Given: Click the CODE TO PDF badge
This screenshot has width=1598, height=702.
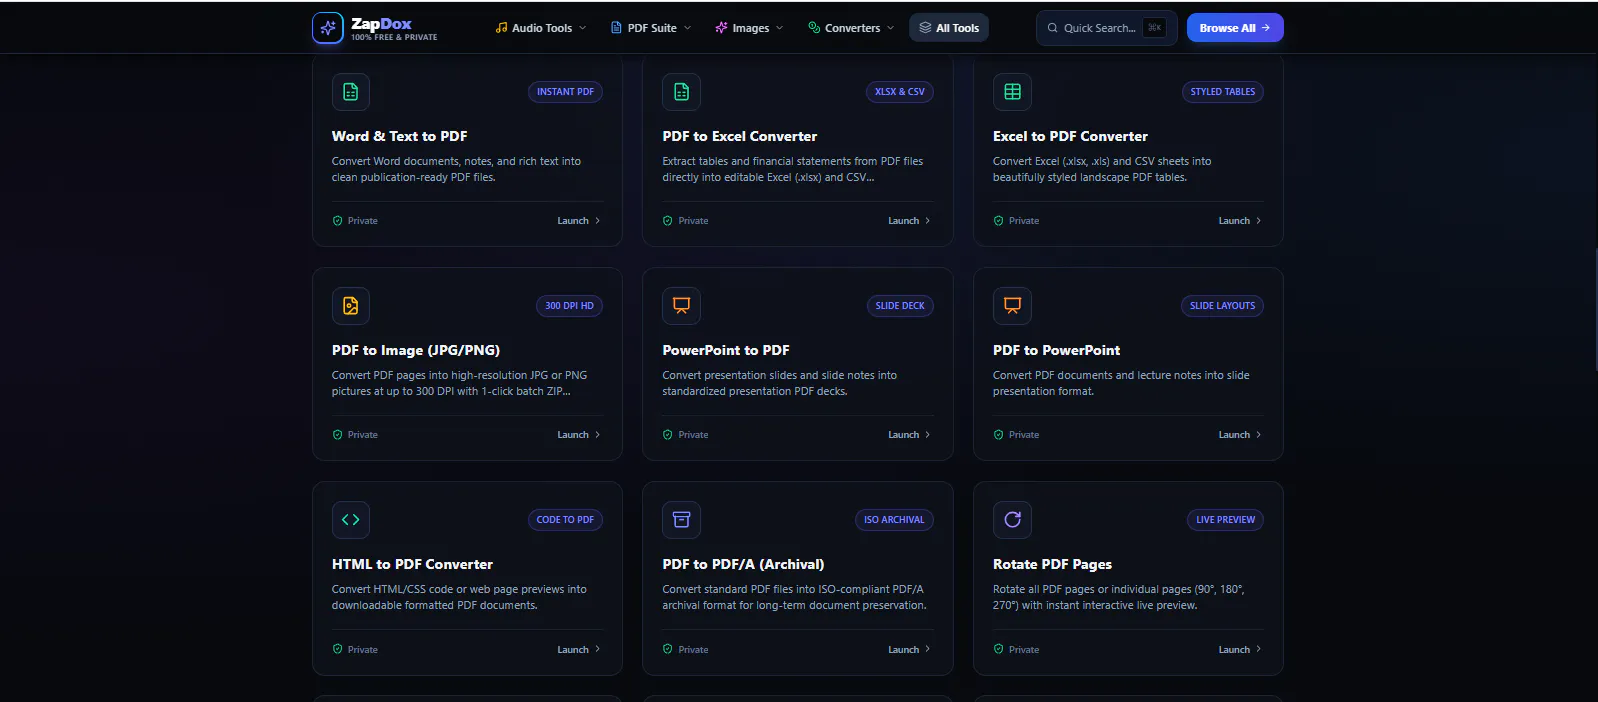Looking at the screenshot, I should (x=565, y=520).
